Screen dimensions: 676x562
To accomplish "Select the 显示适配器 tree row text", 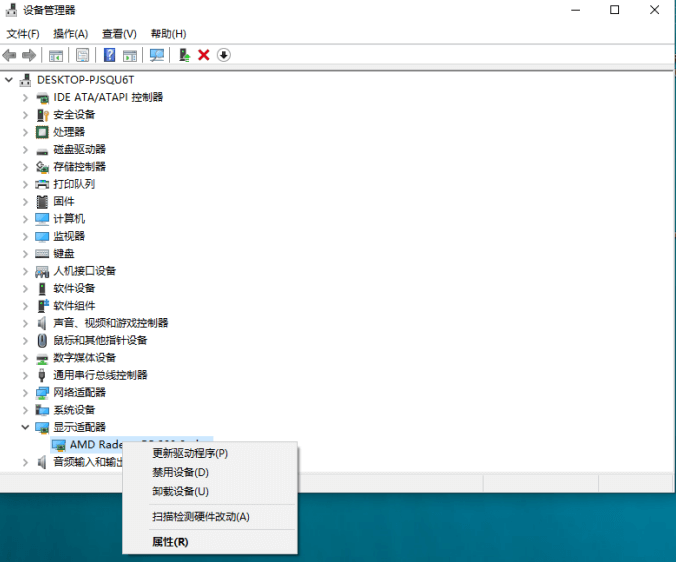I will 79,427.
